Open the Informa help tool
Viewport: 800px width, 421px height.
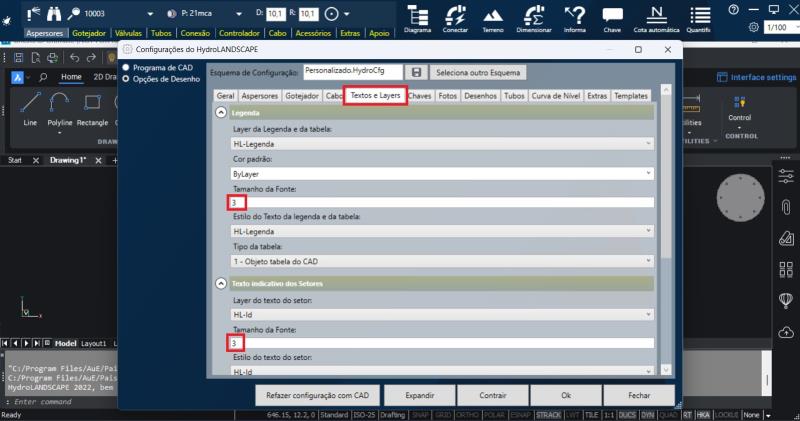575,16
